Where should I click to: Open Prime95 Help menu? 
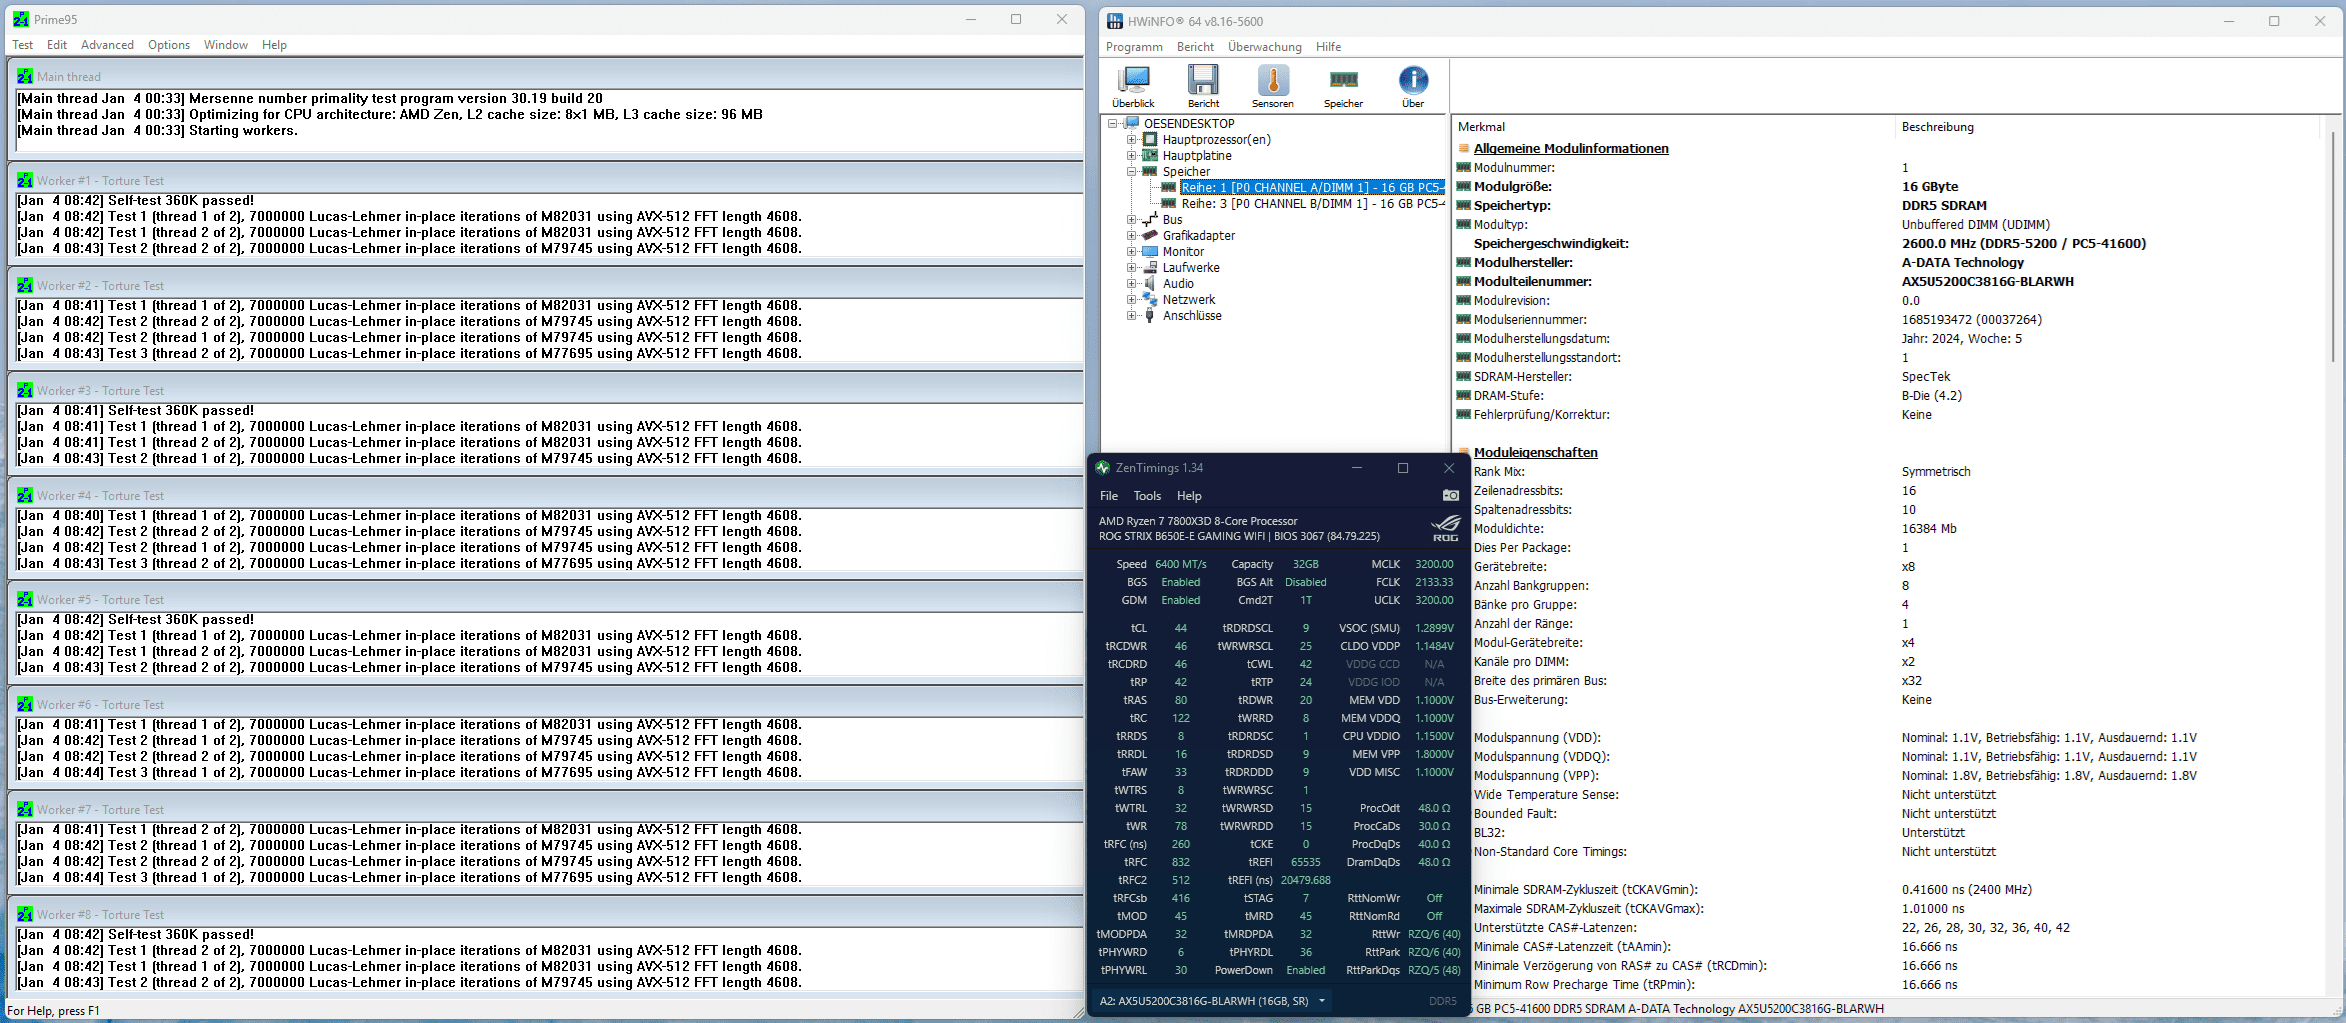[274, 45]
